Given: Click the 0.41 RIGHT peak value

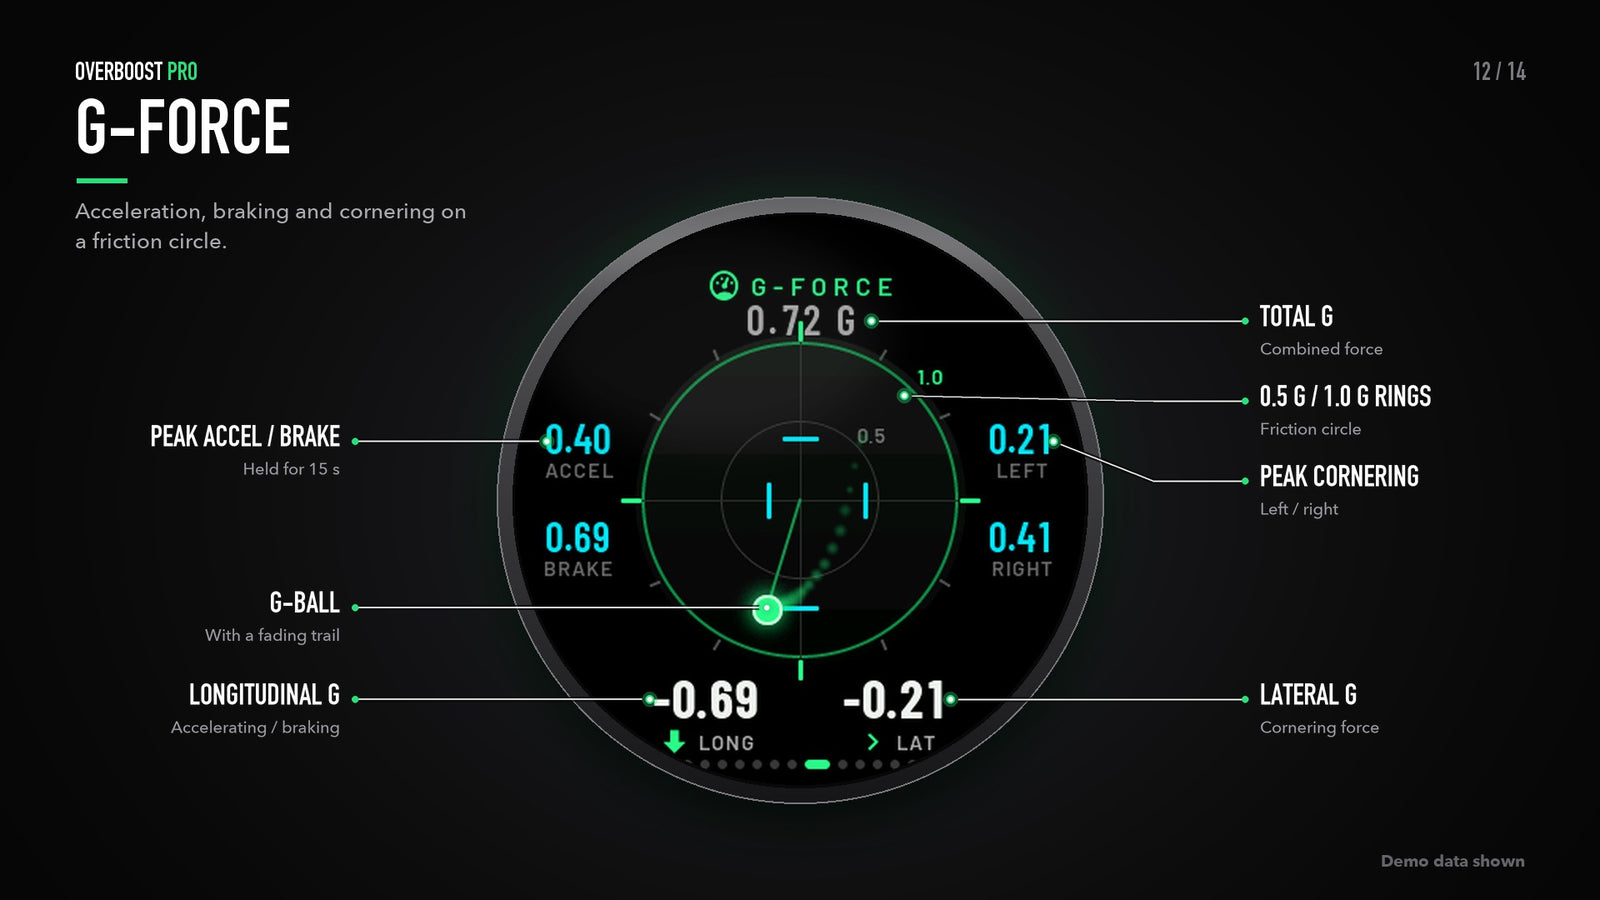Looking at the screenshot, I should pyautogui.click(x=1020, y=538).
